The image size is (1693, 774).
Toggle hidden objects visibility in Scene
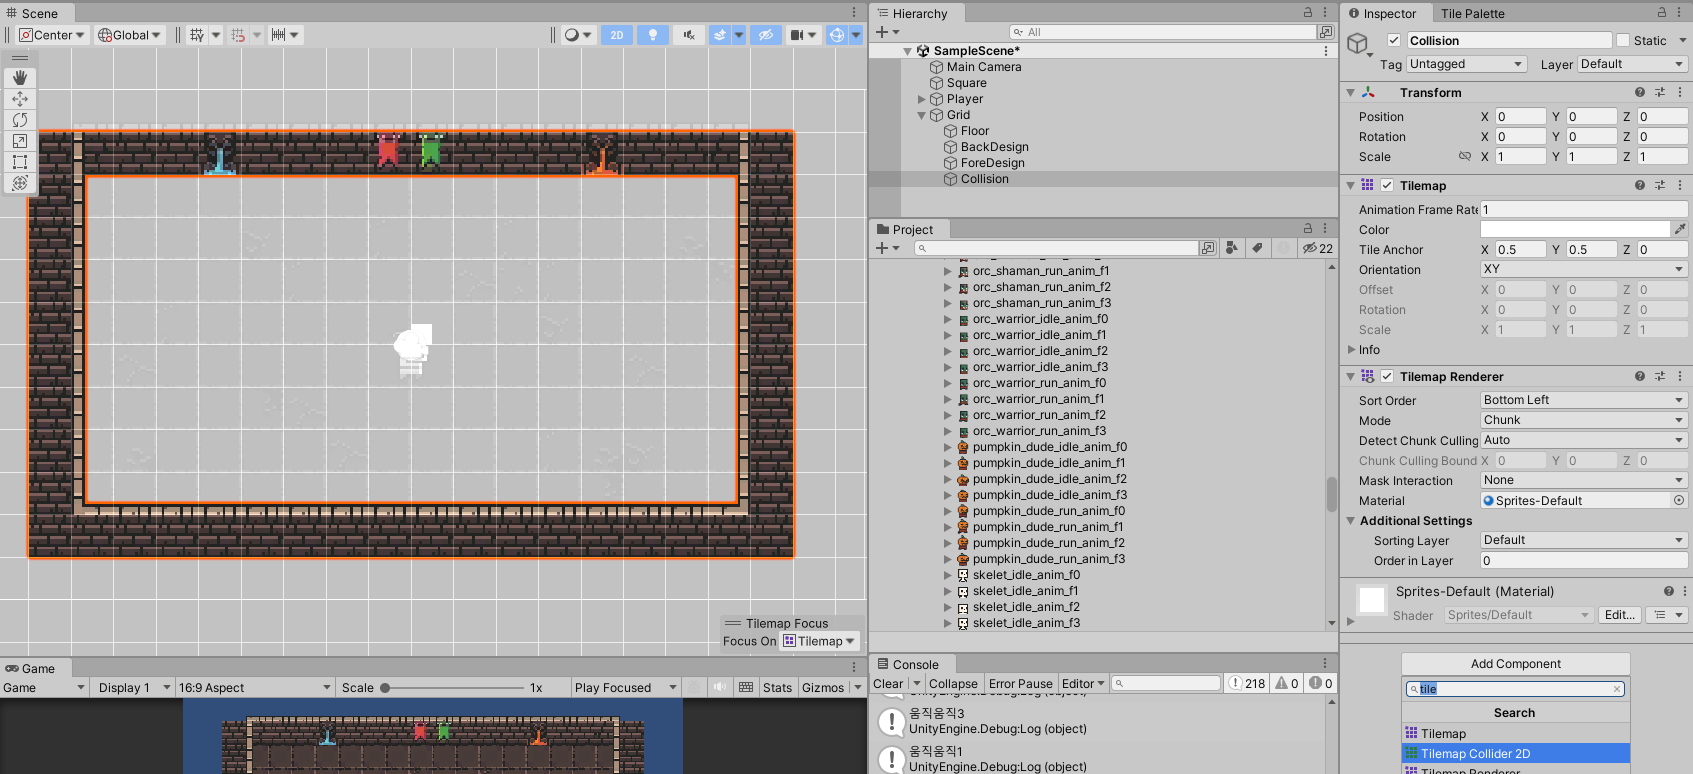coord(766,35)
